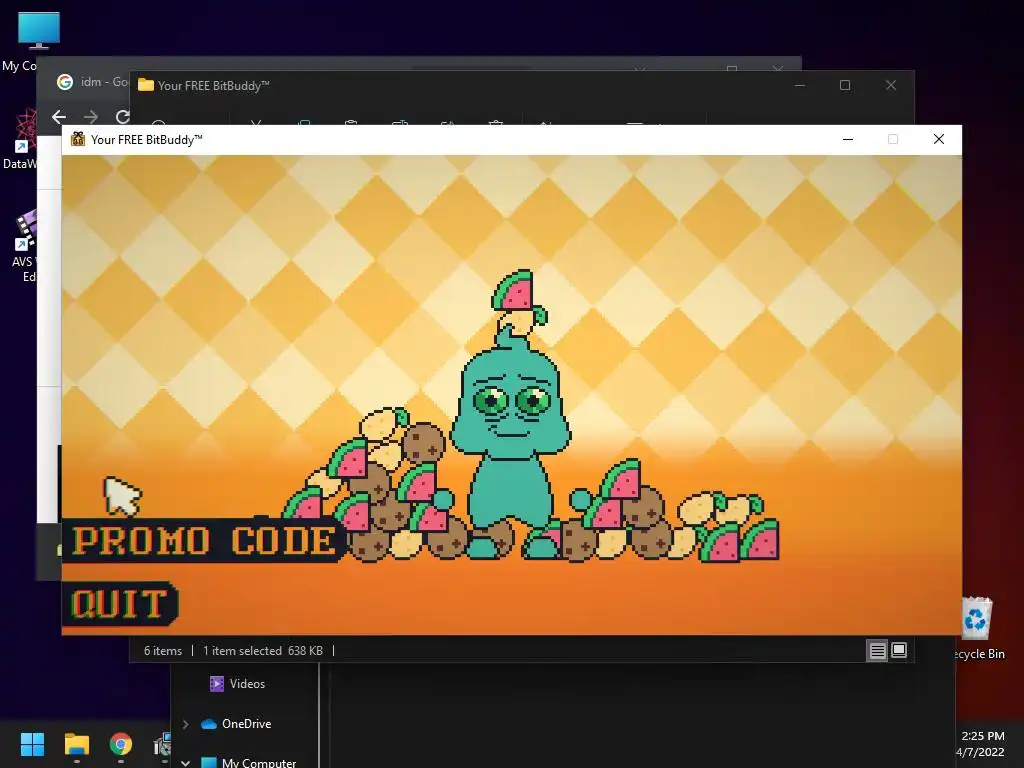Click the Google favicon on Chrome tab

tap(65, 82)
